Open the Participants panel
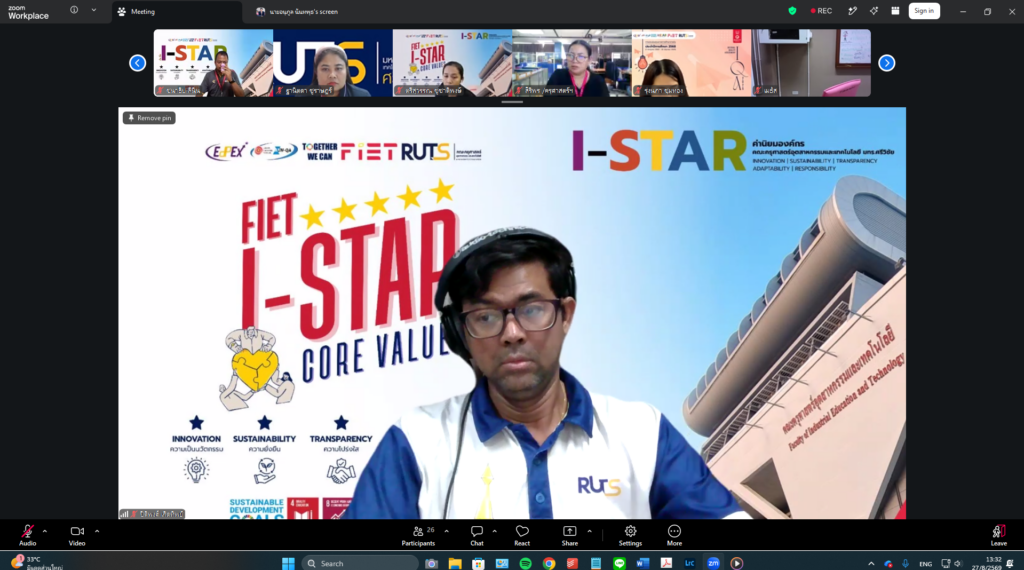The height and width of the screenshot is (570, 1024). [419, 535]
